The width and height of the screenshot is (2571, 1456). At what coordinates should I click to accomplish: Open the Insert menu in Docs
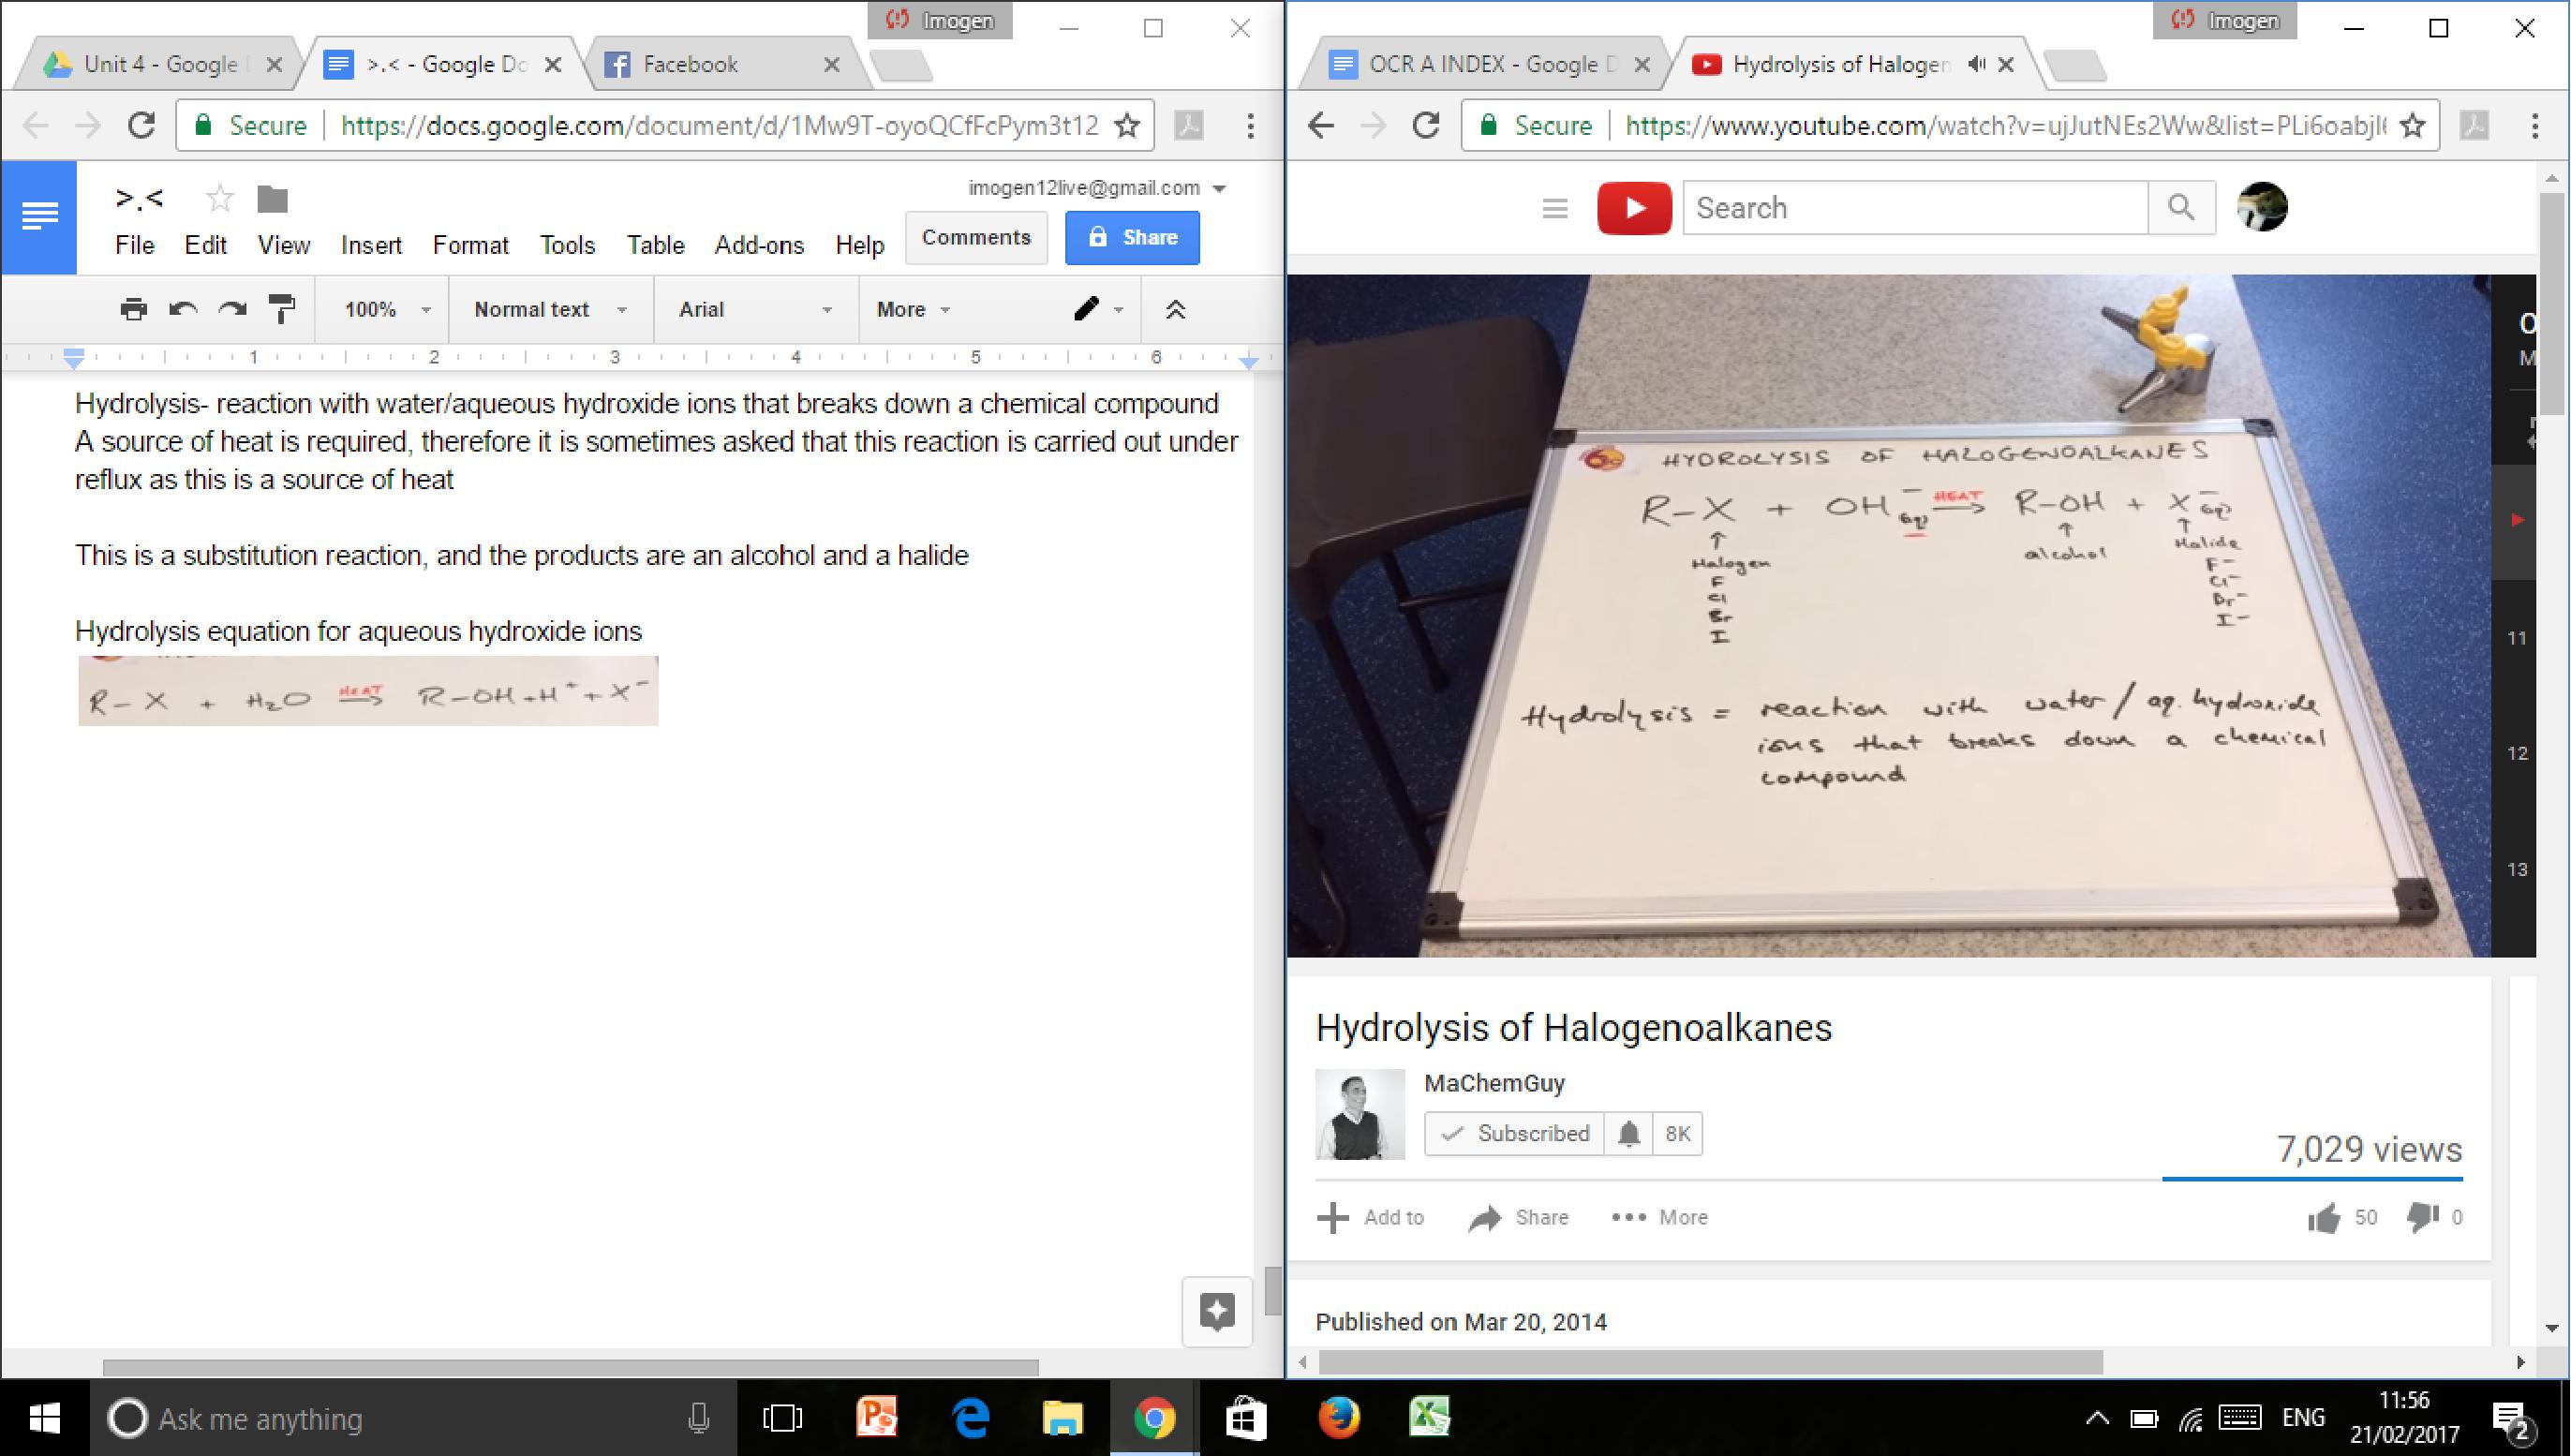(371, 245)
